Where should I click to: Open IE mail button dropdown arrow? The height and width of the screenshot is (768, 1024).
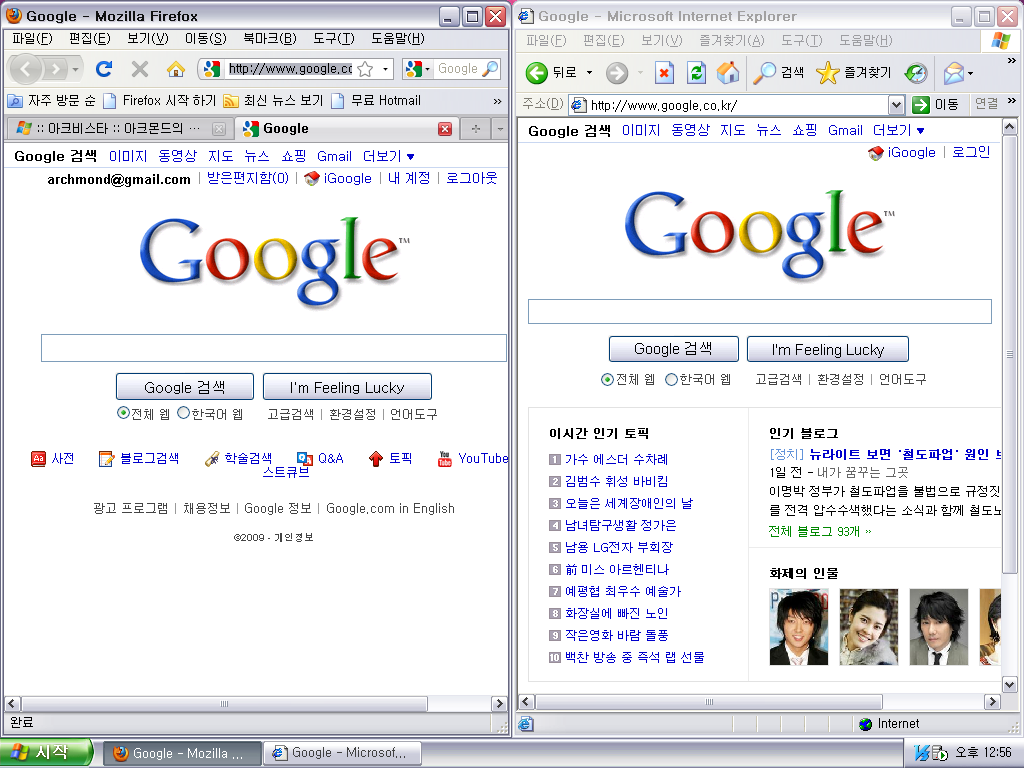pyautogui.click(x=970, y=72)
